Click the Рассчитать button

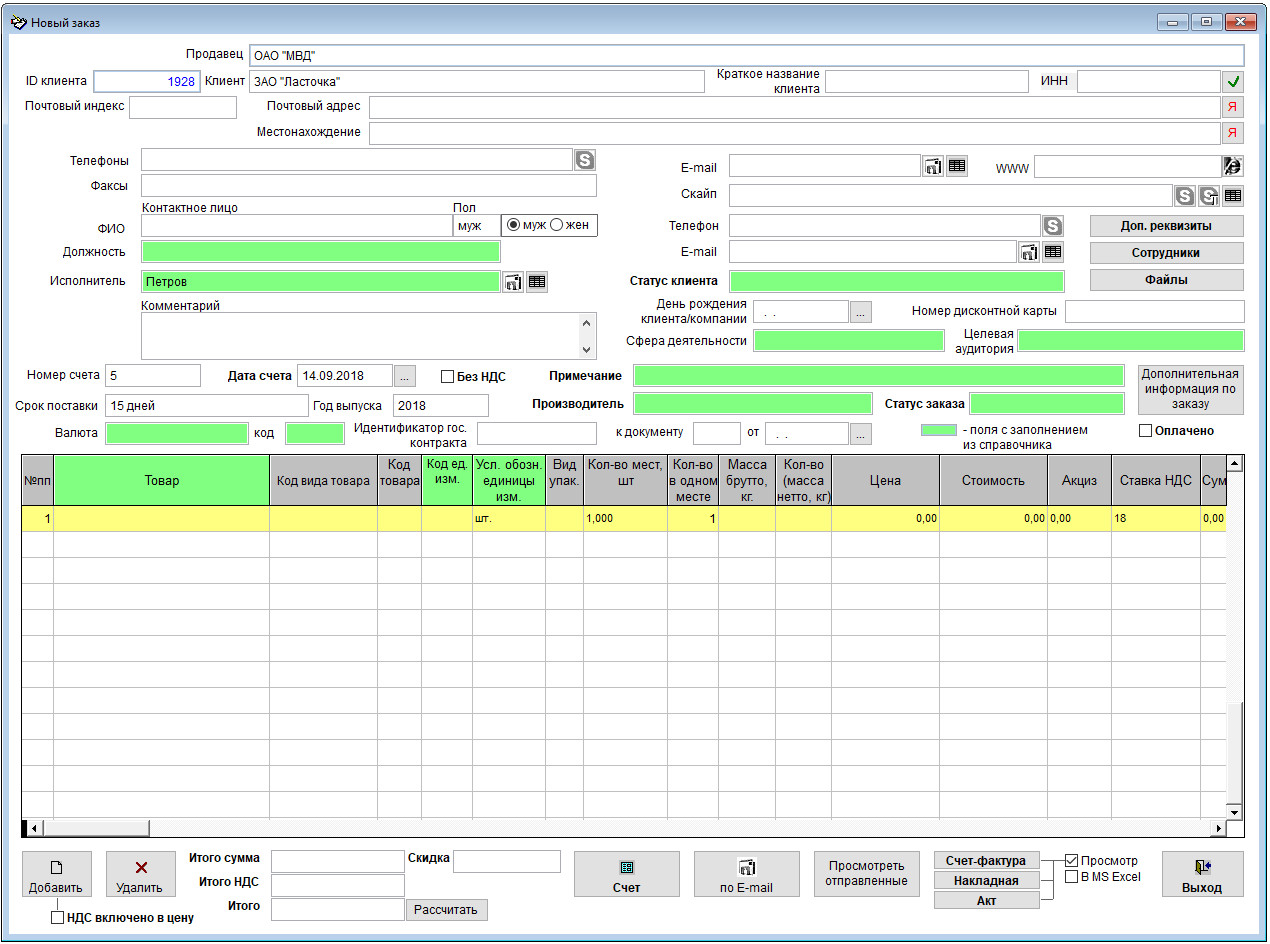(447, 910)
